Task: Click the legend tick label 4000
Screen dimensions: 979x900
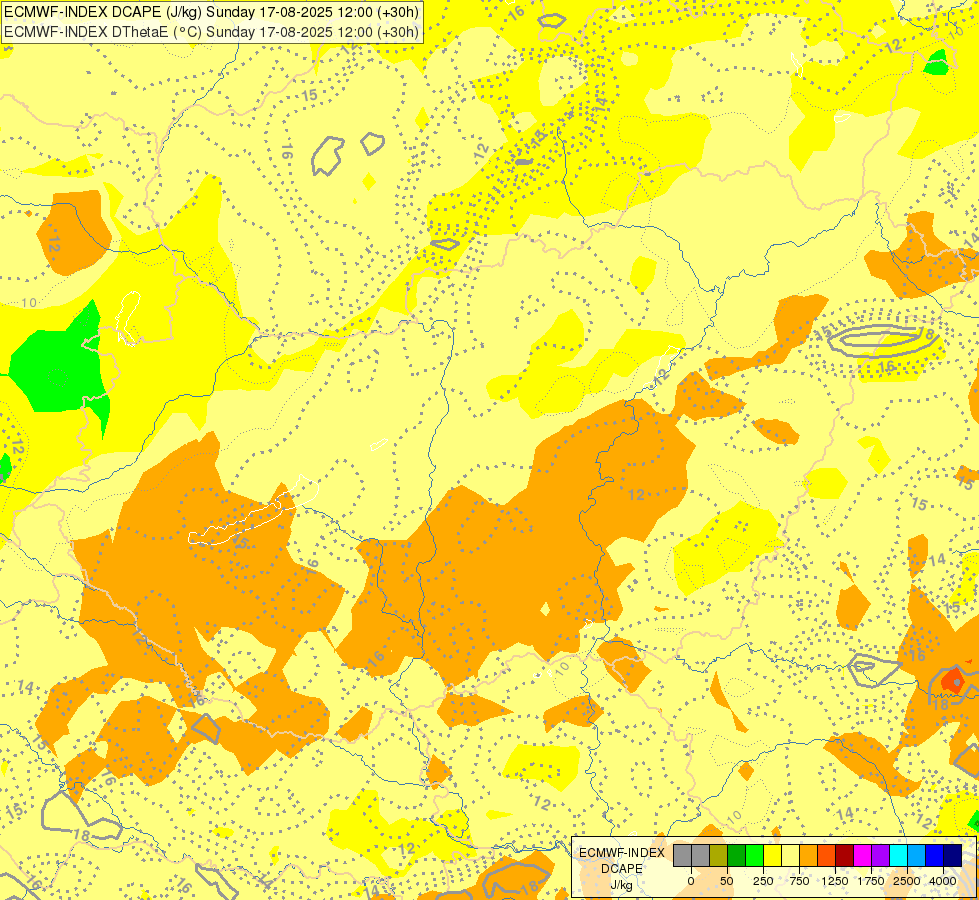Action: coord(943,881)
